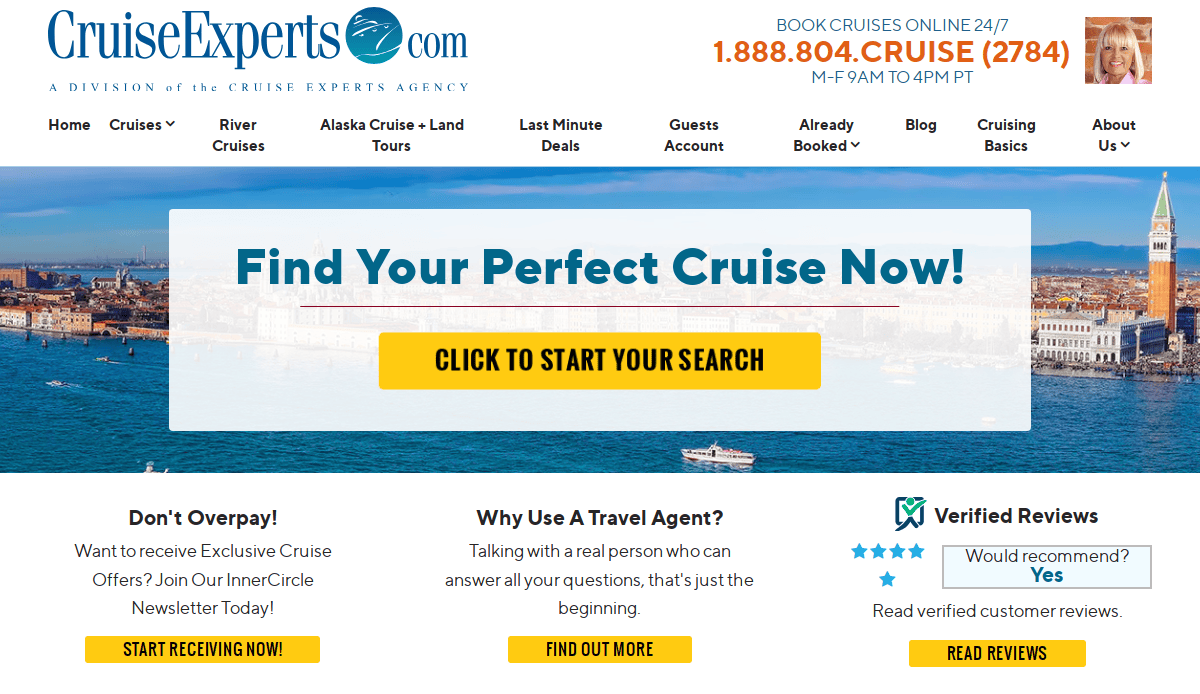Click the Read Reviews button

pyautogui.click(x=997, y=653)
